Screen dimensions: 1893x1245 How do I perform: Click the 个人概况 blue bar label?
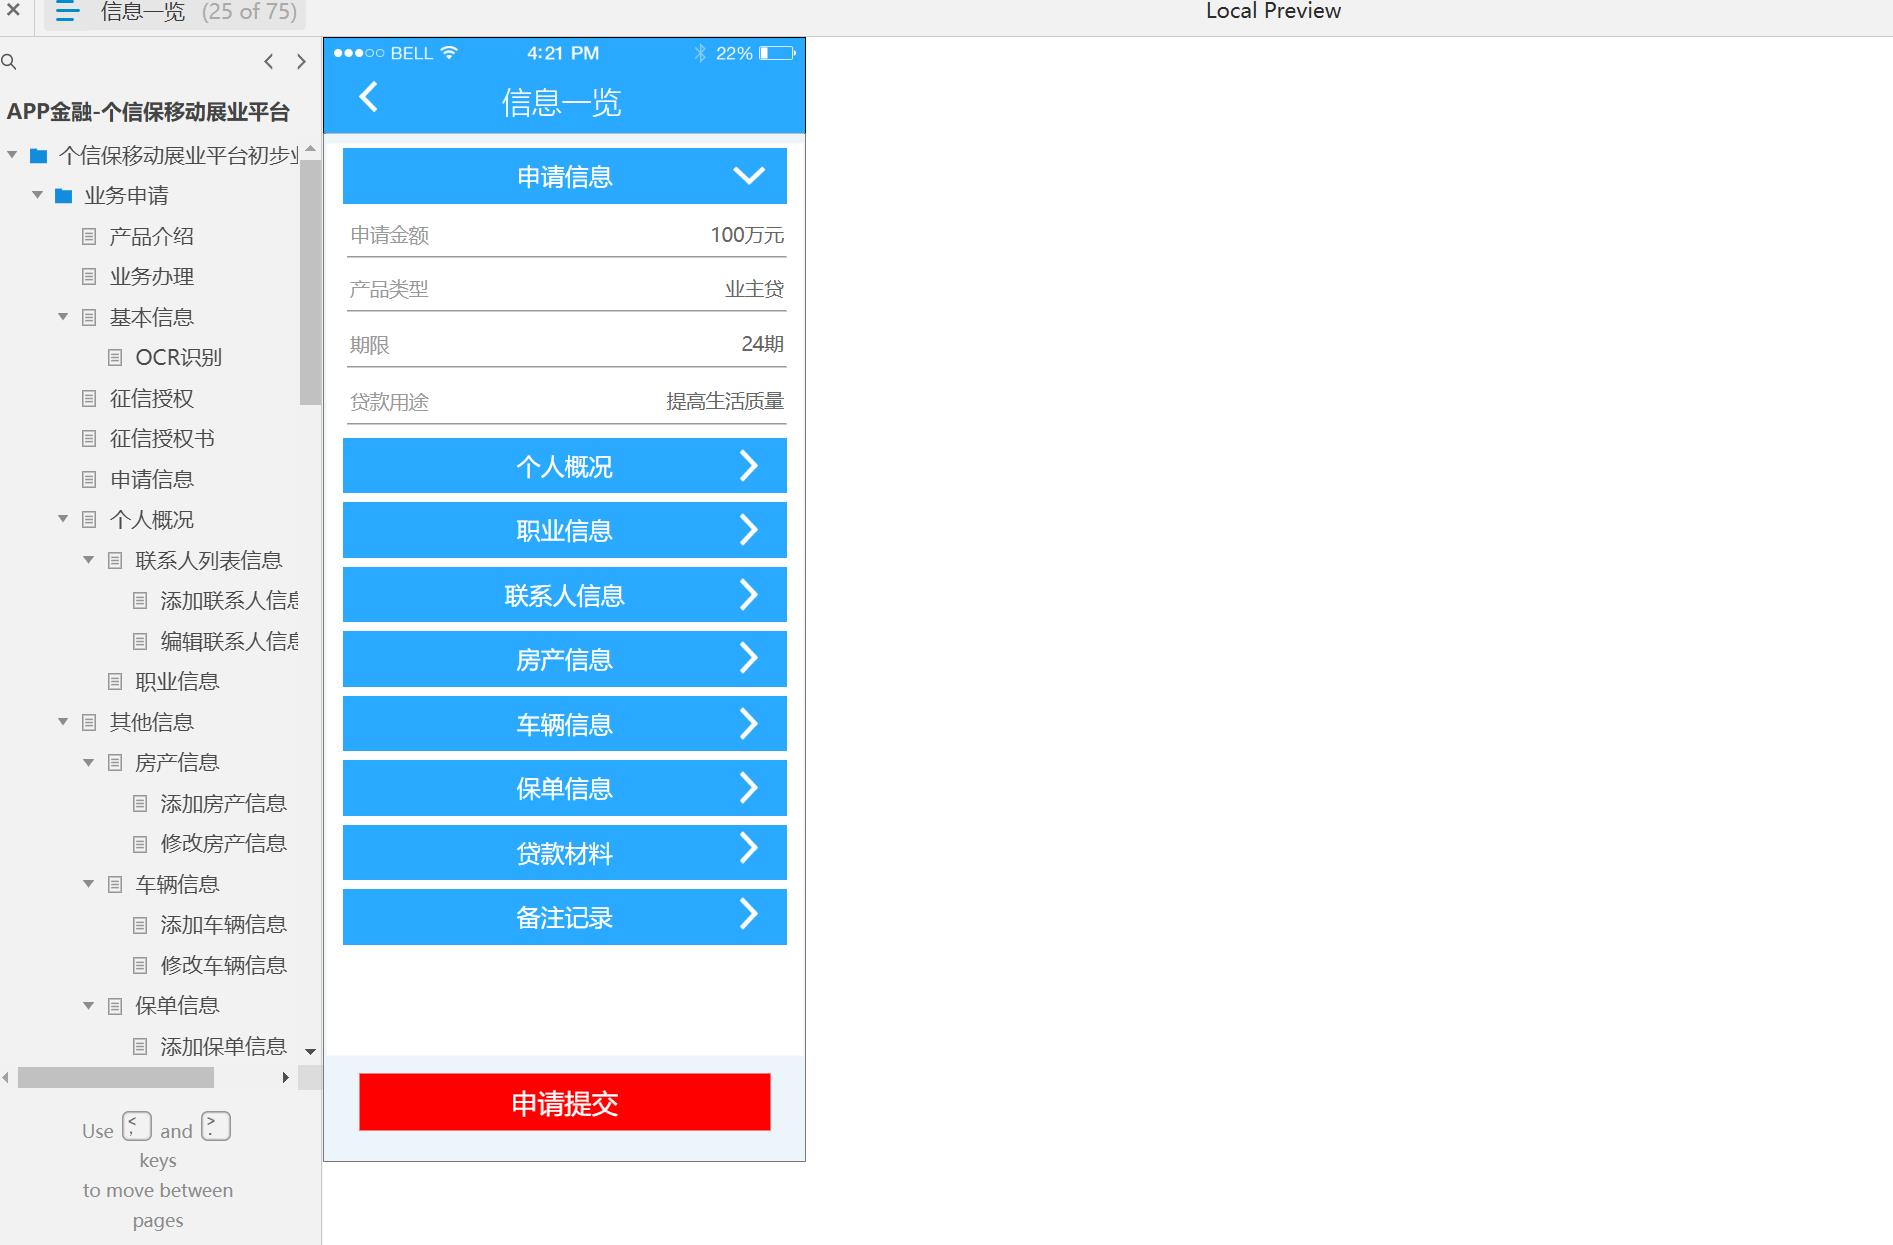coord(565,467)
